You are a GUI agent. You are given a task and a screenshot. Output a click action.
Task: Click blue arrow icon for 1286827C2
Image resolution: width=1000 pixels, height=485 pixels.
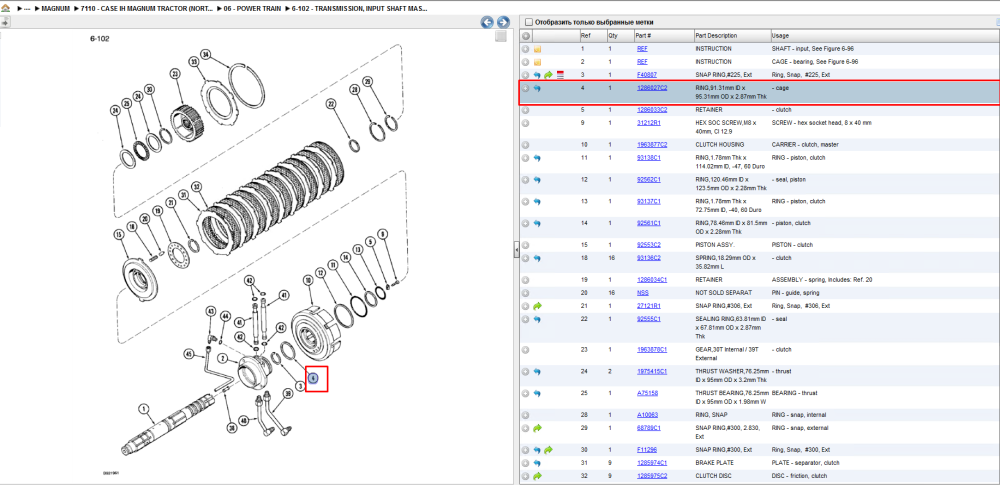coord(537,88)
